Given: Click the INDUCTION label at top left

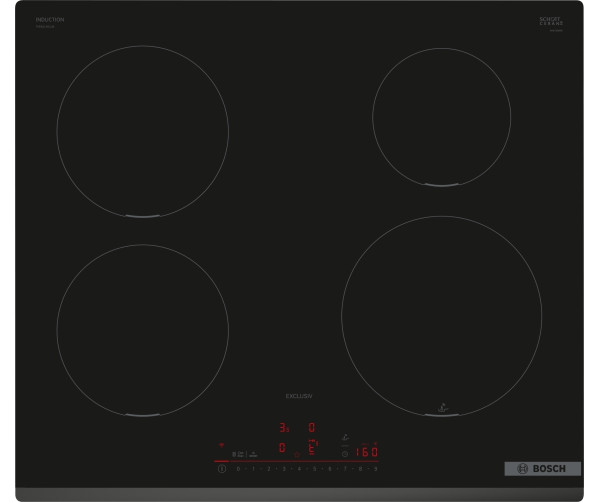Looking at the screenshot, I should [50, 19].
